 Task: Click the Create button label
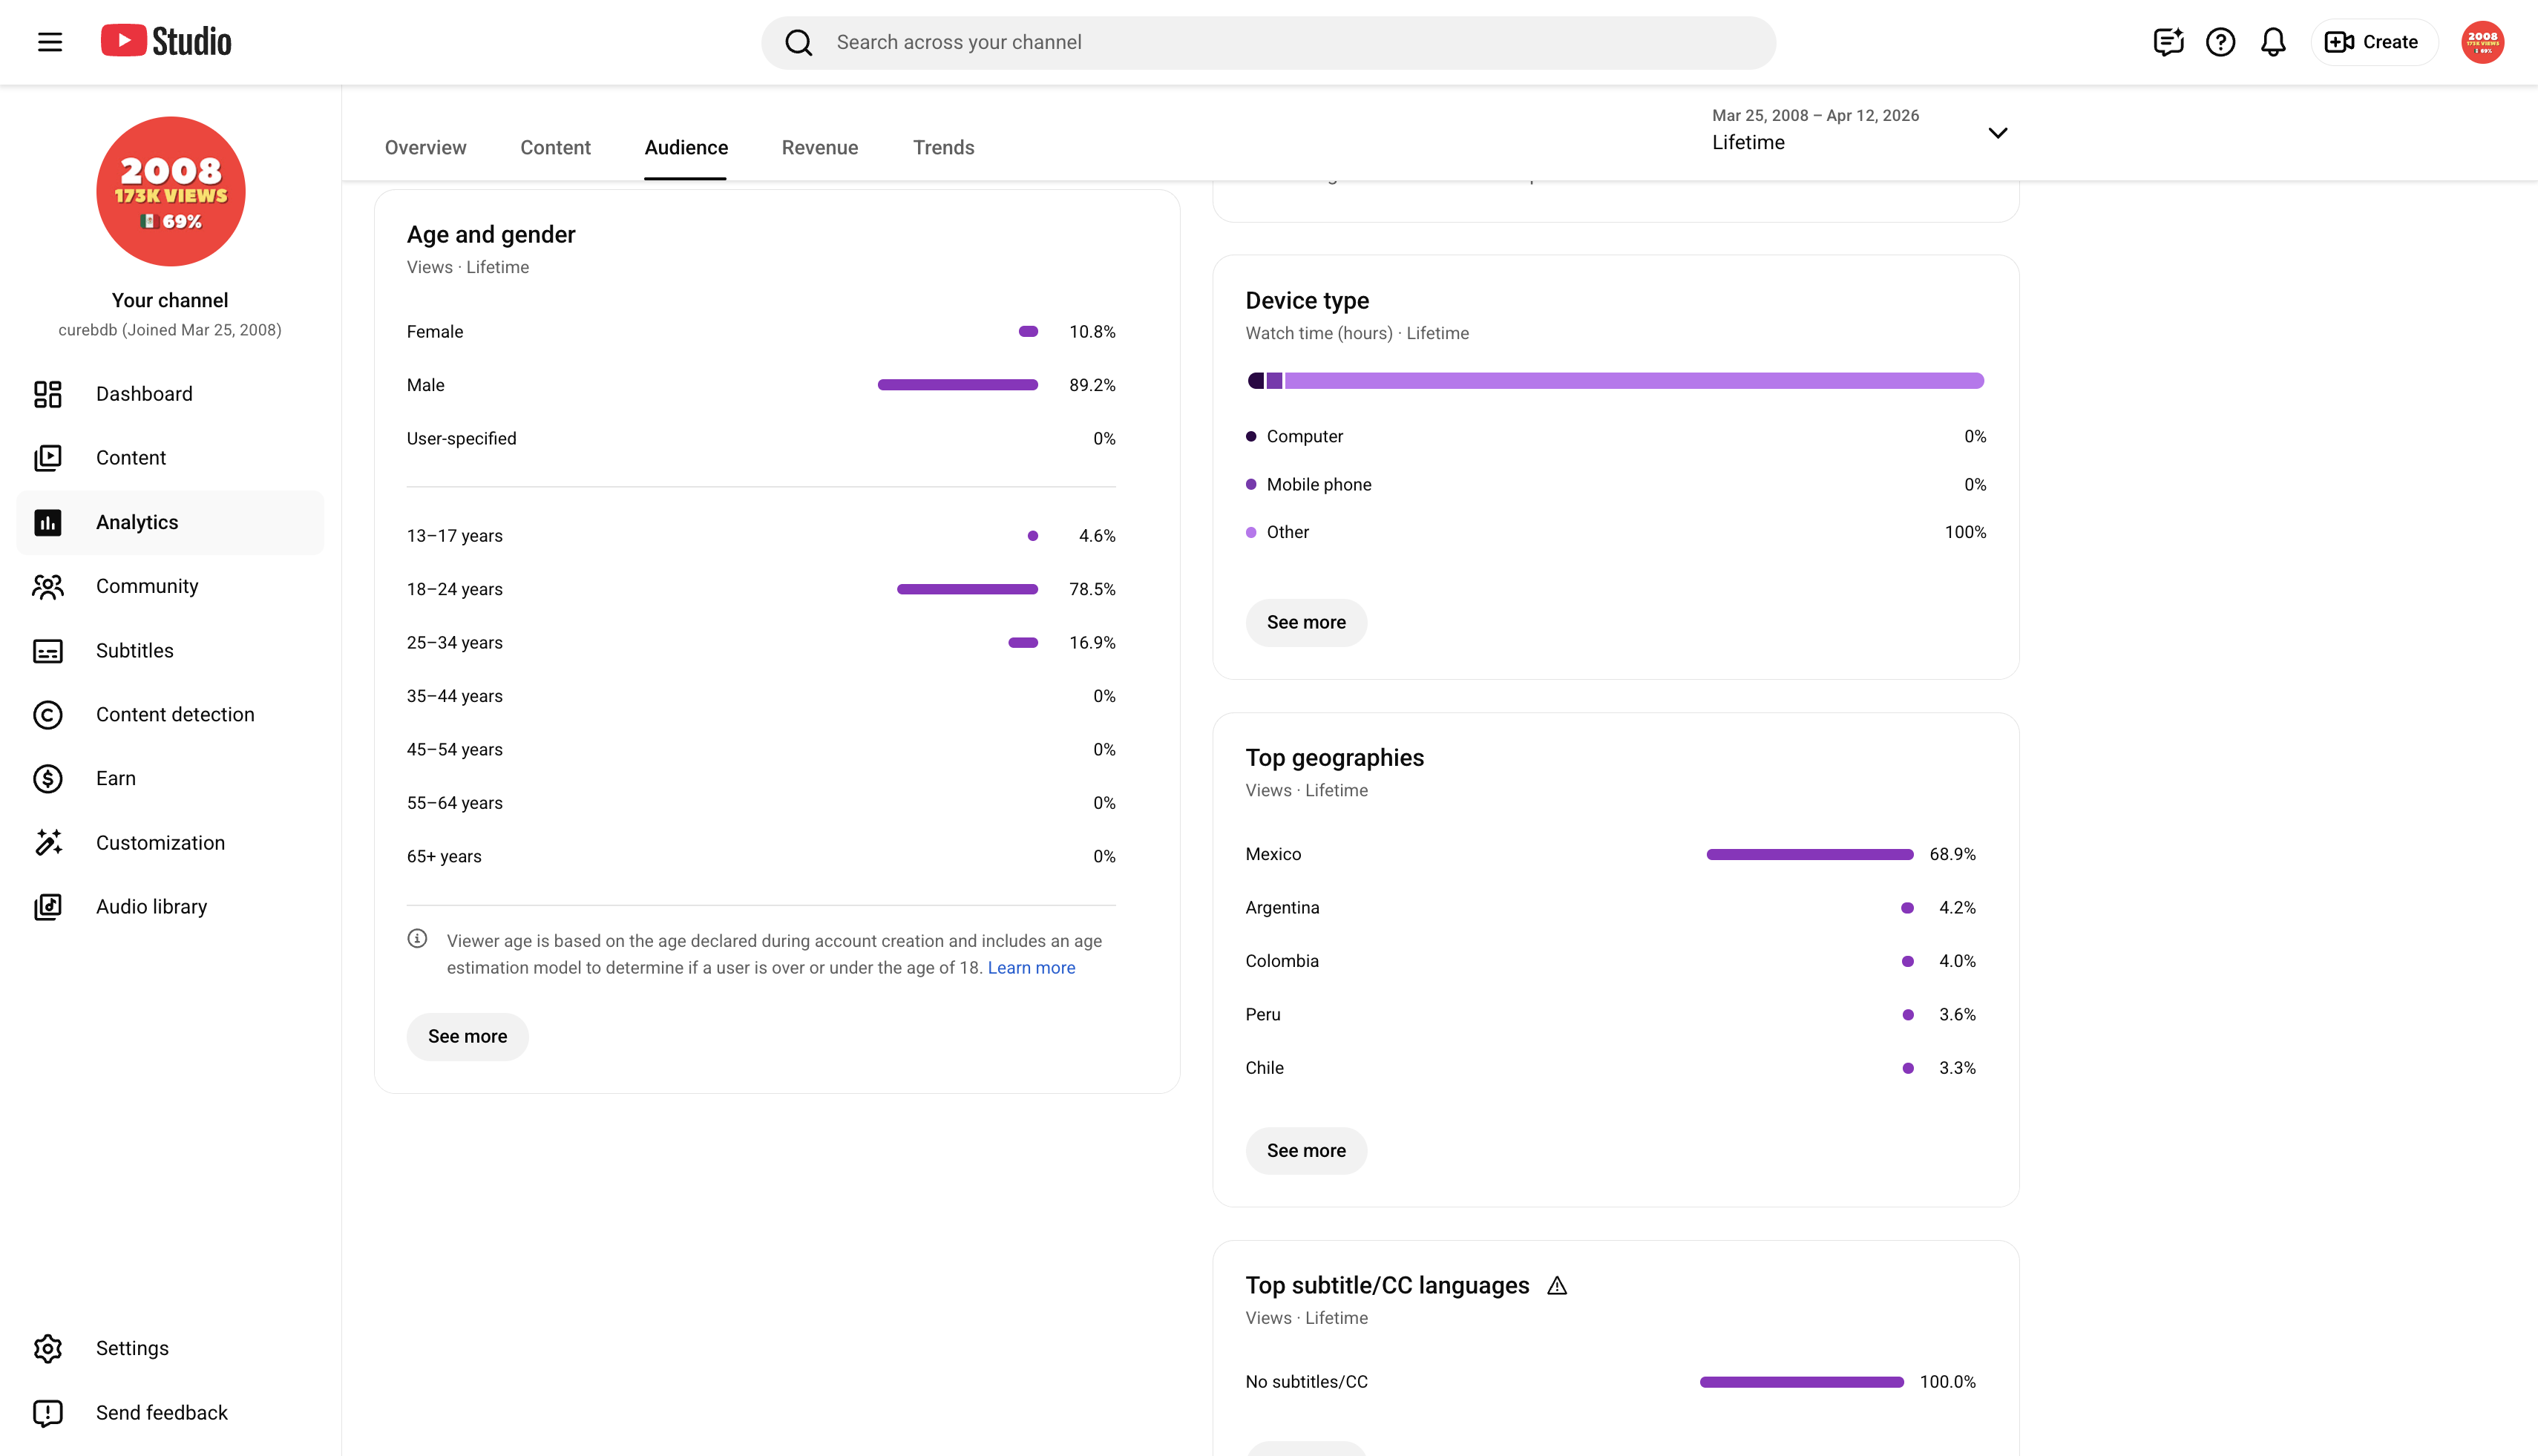coord(2390,42)
